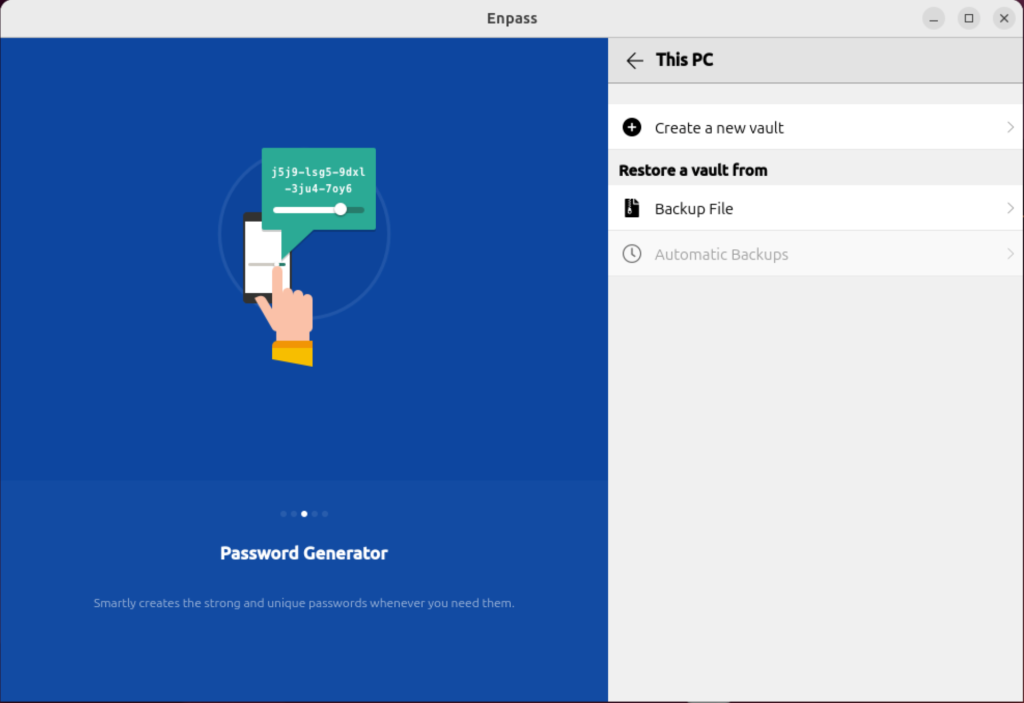Select the Automatic Backups option
Screen dimensions: 1024x703
pyautogui.click(x=722, y=253)
